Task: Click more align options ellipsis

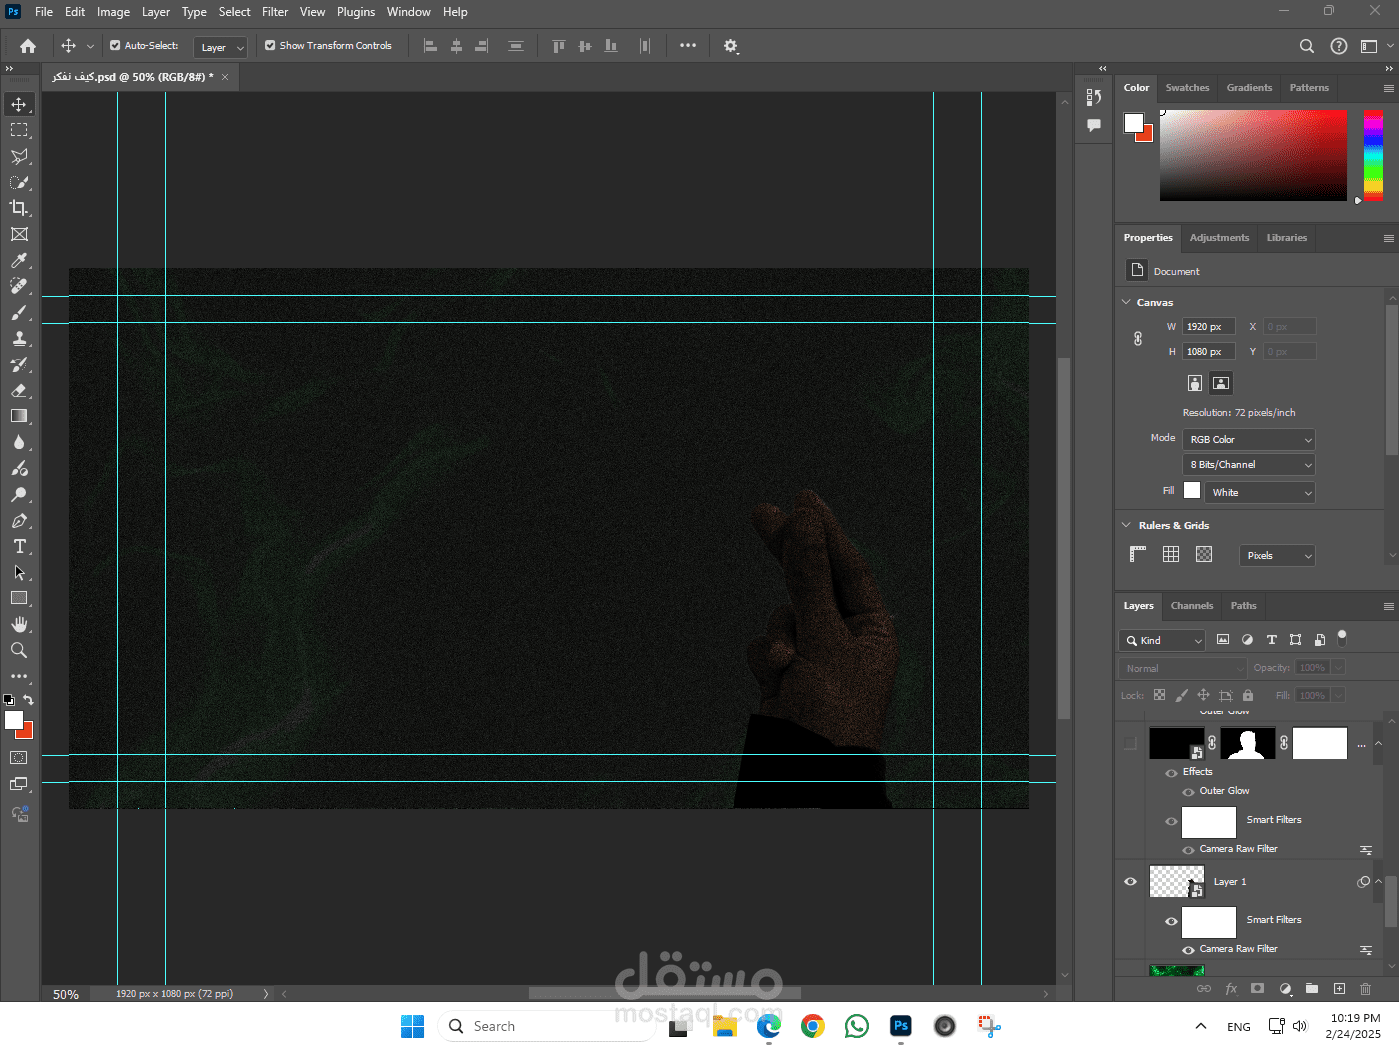Action: [688, 46]
